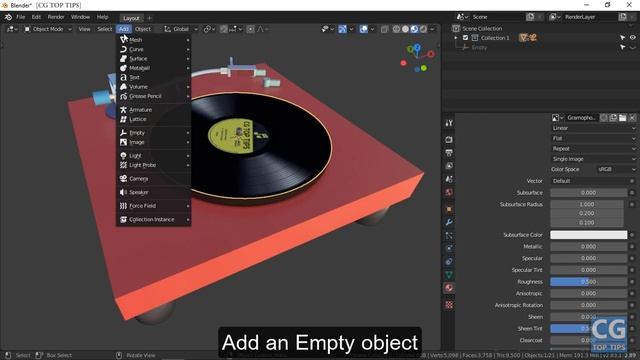Click the Blender logo icon

pyautogui.click(x=8, y=17)
